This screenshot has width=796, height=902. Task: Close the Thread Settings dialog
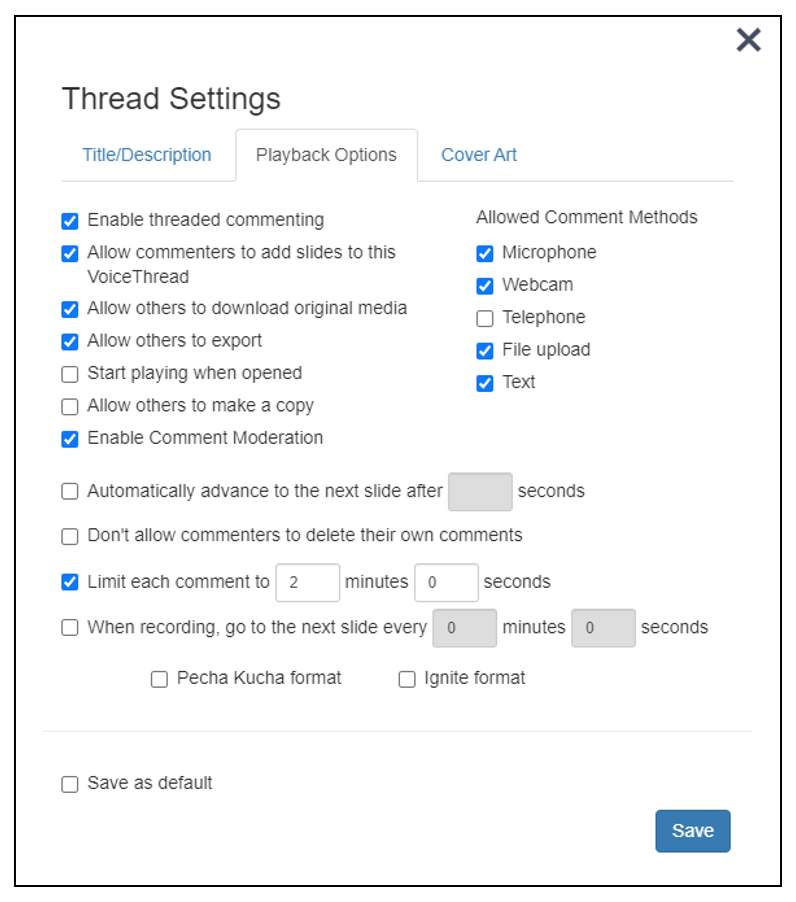(748, 41)
